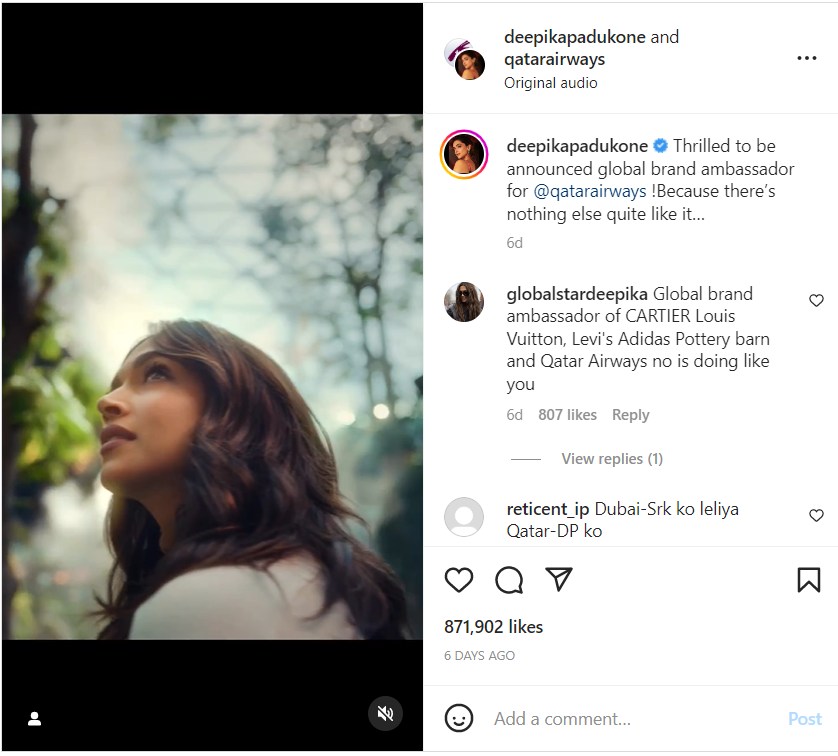Open the emoji picker in comment box
Viewport: 838px width, 756px height.
coord(459,718)
